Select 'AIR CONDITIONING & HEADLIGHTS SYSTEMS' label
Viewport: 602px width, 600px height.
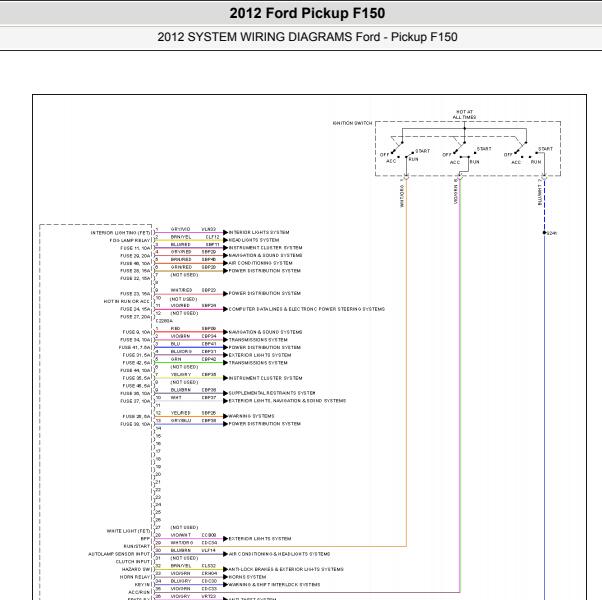[280, 554]
